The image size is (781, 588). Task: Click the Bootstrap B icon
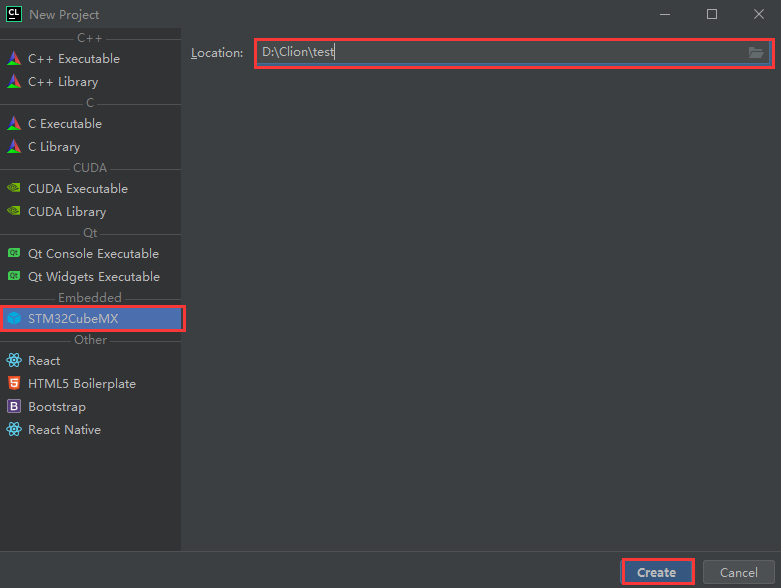pyautogui.click(x=14, y=406)
